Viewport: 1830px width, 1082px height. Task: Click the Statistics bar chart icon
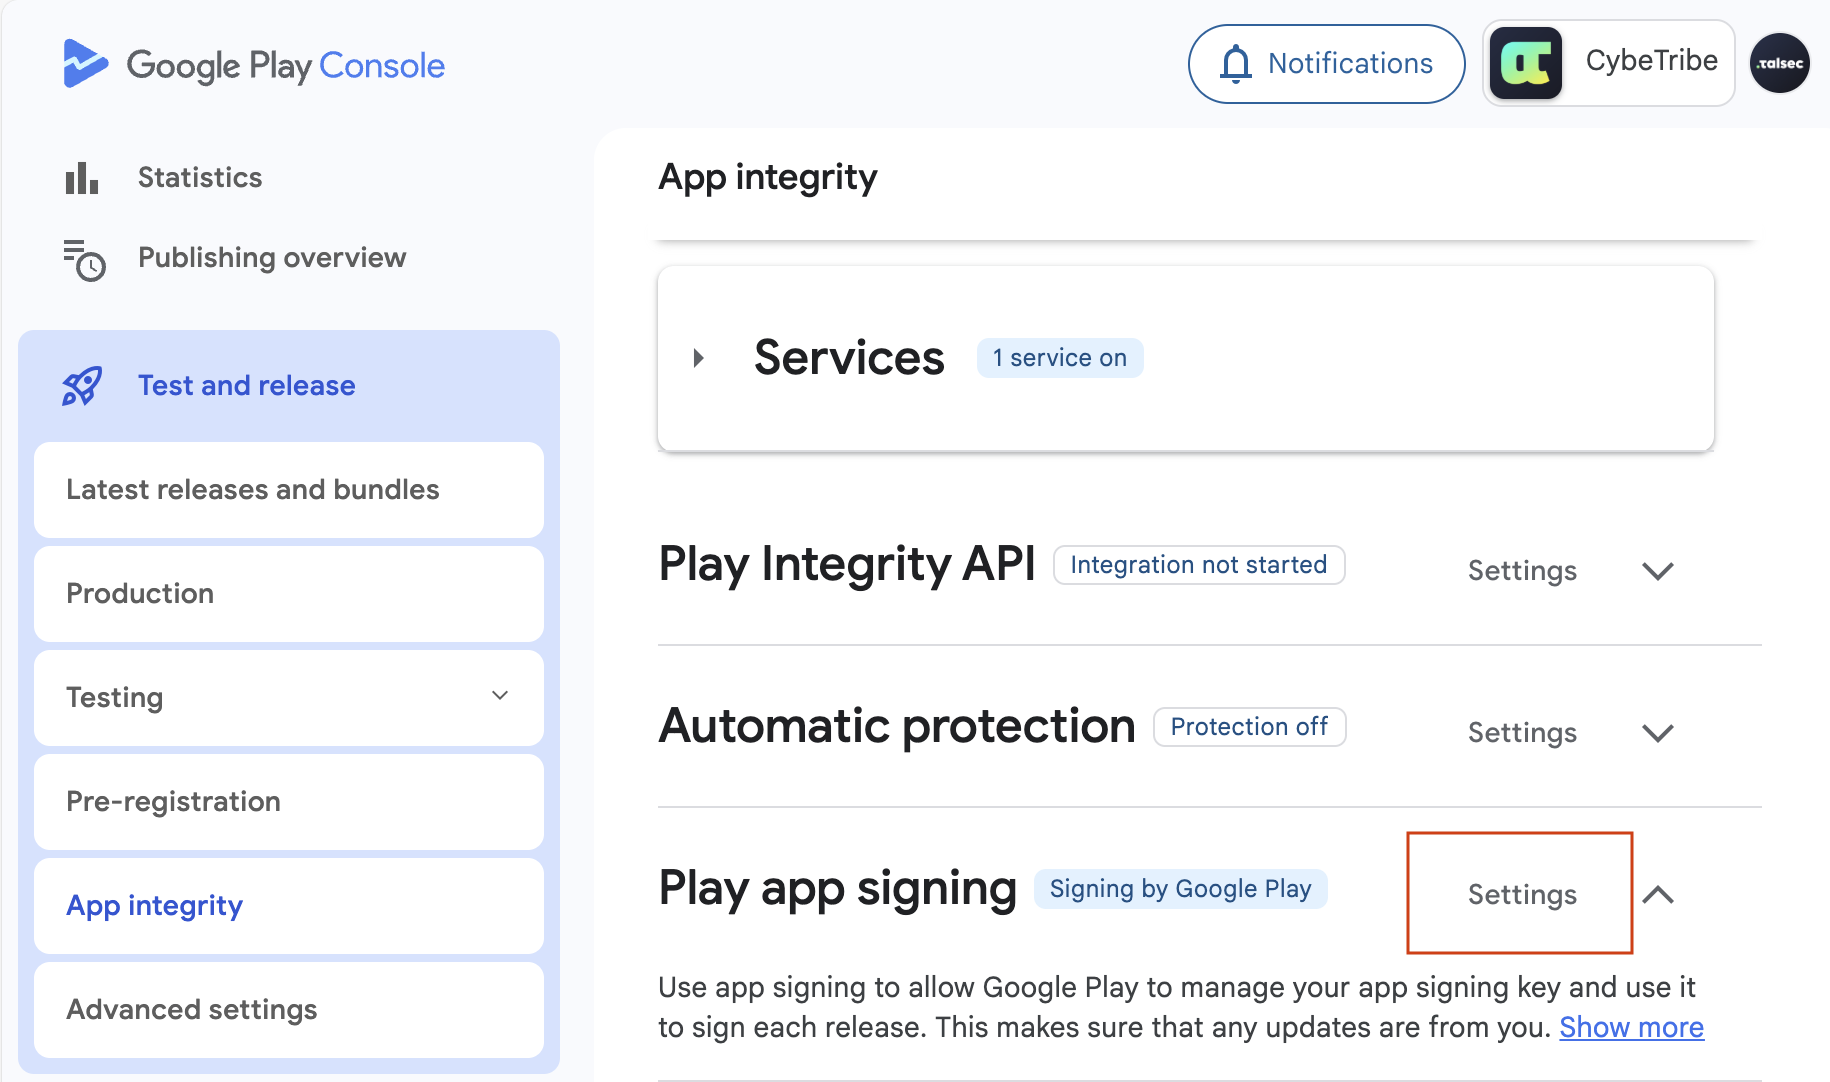(x=82, y=178)
